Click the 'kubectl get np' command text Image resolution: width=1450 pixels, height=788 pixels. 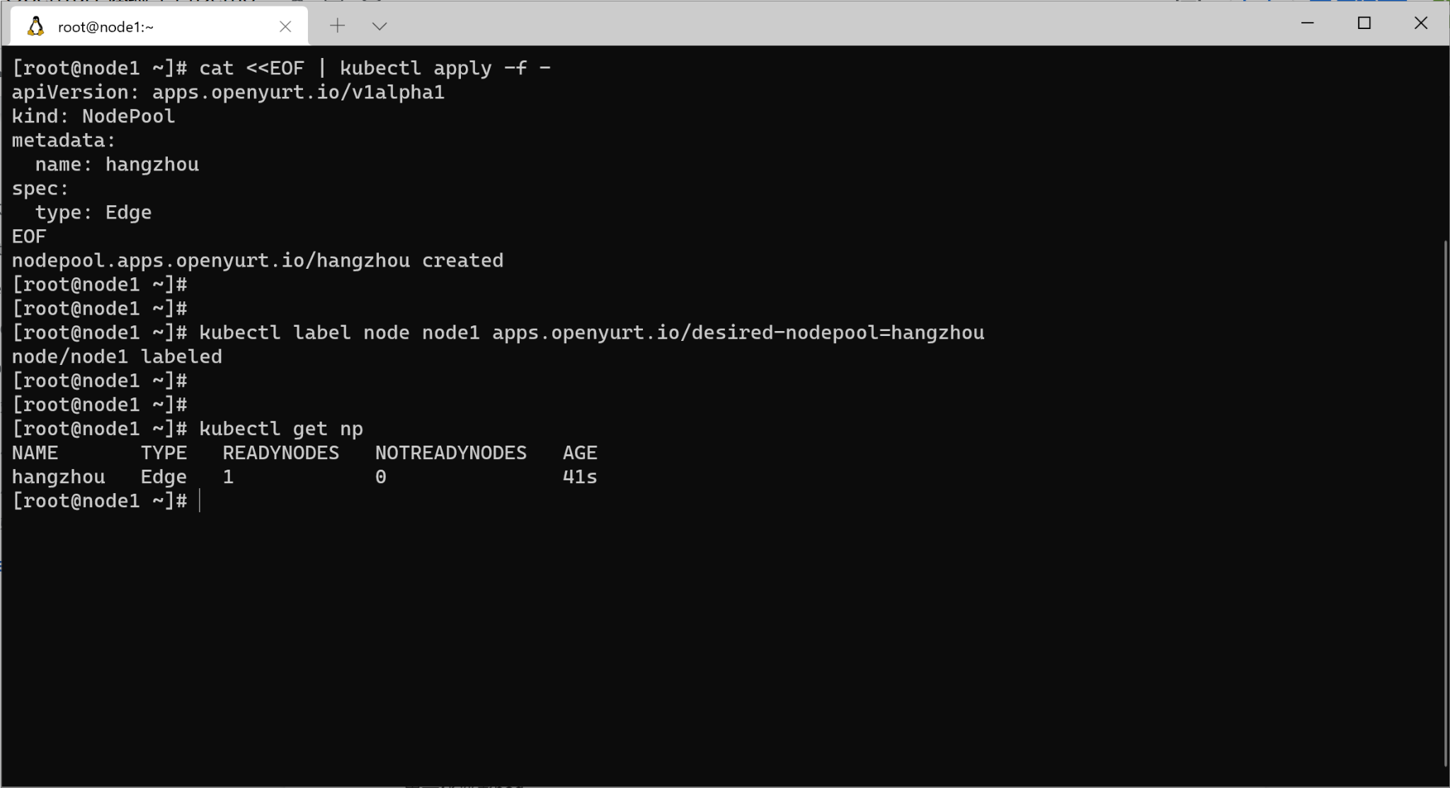pyautogui.click(x=281, y=429)
